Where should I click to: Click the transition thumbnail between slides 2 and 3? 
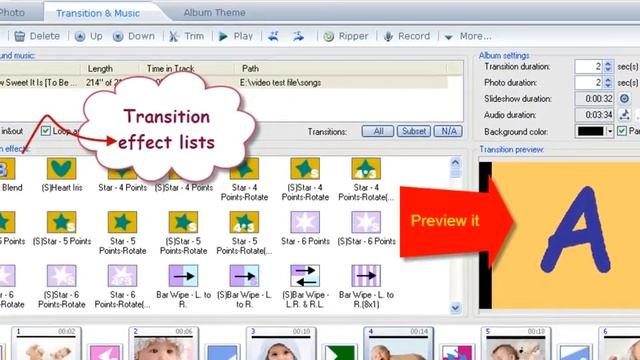[x=222, y=353]
